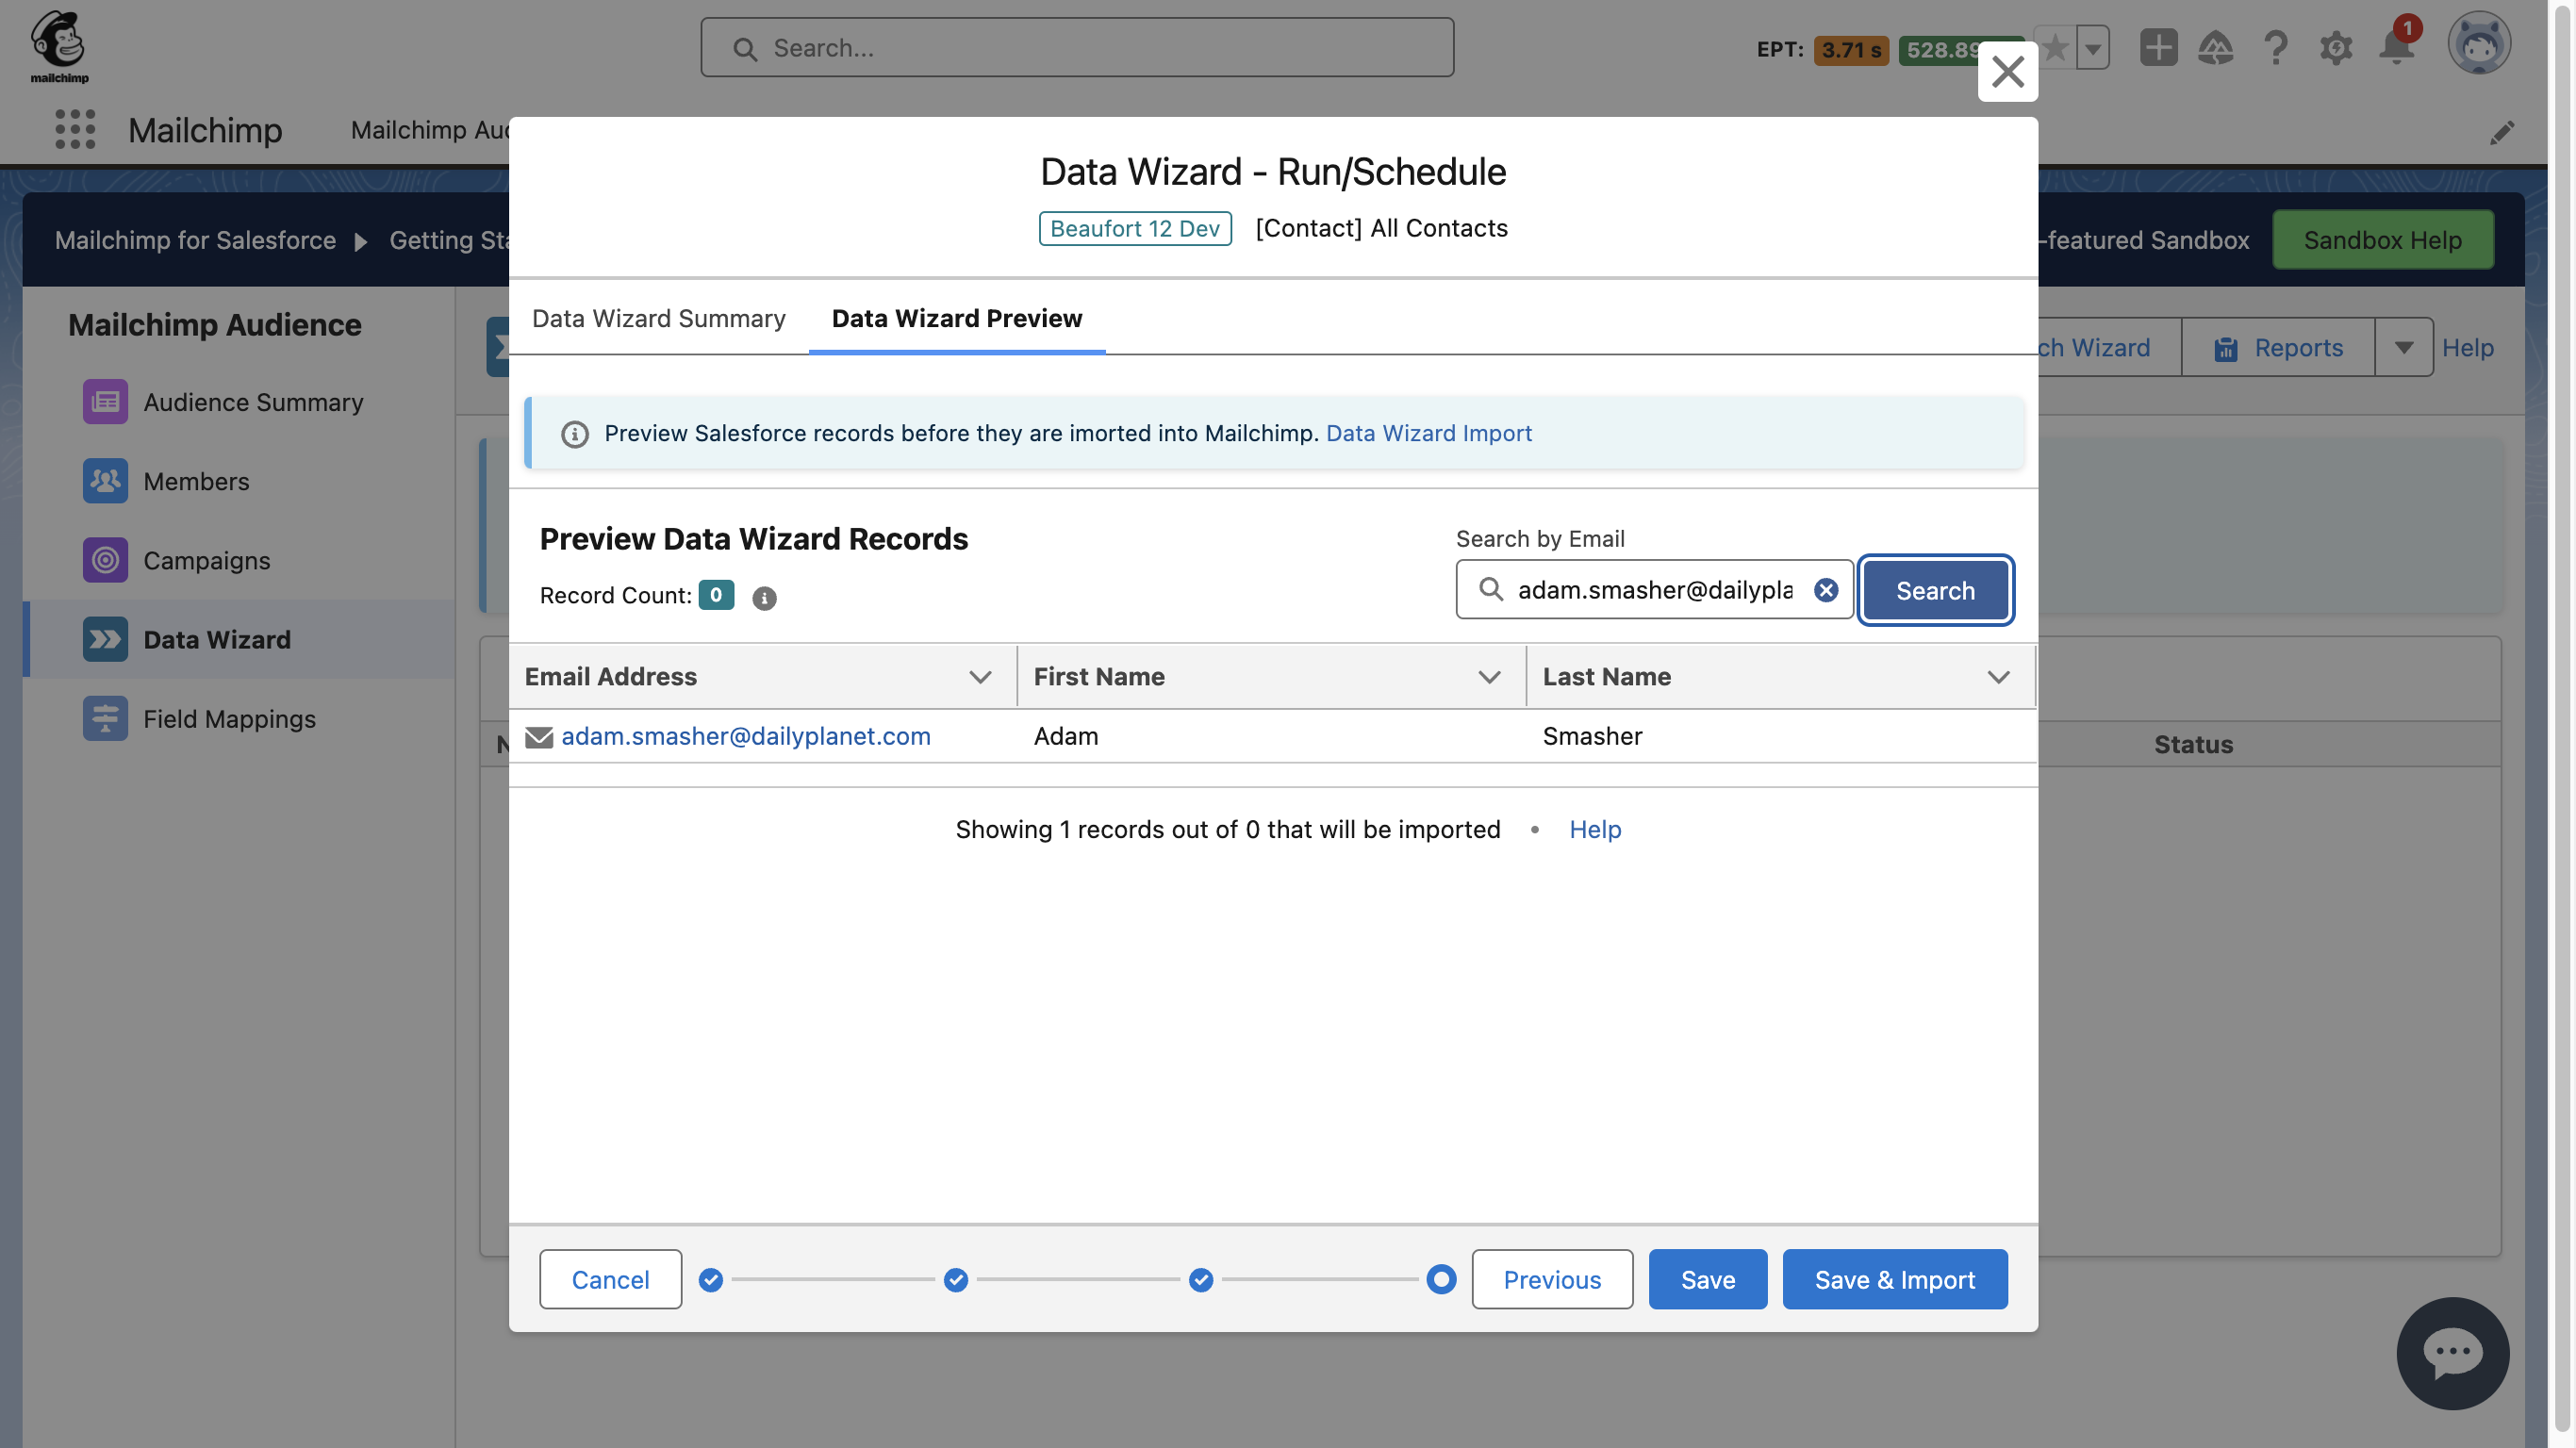Close the Data Wizard modal with X

coord(2007,71)
